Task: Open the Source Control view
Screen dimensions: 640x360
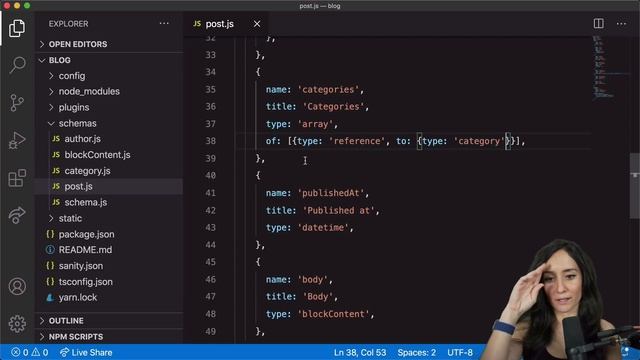Action: pyautogui.click(x=17, y=103)
